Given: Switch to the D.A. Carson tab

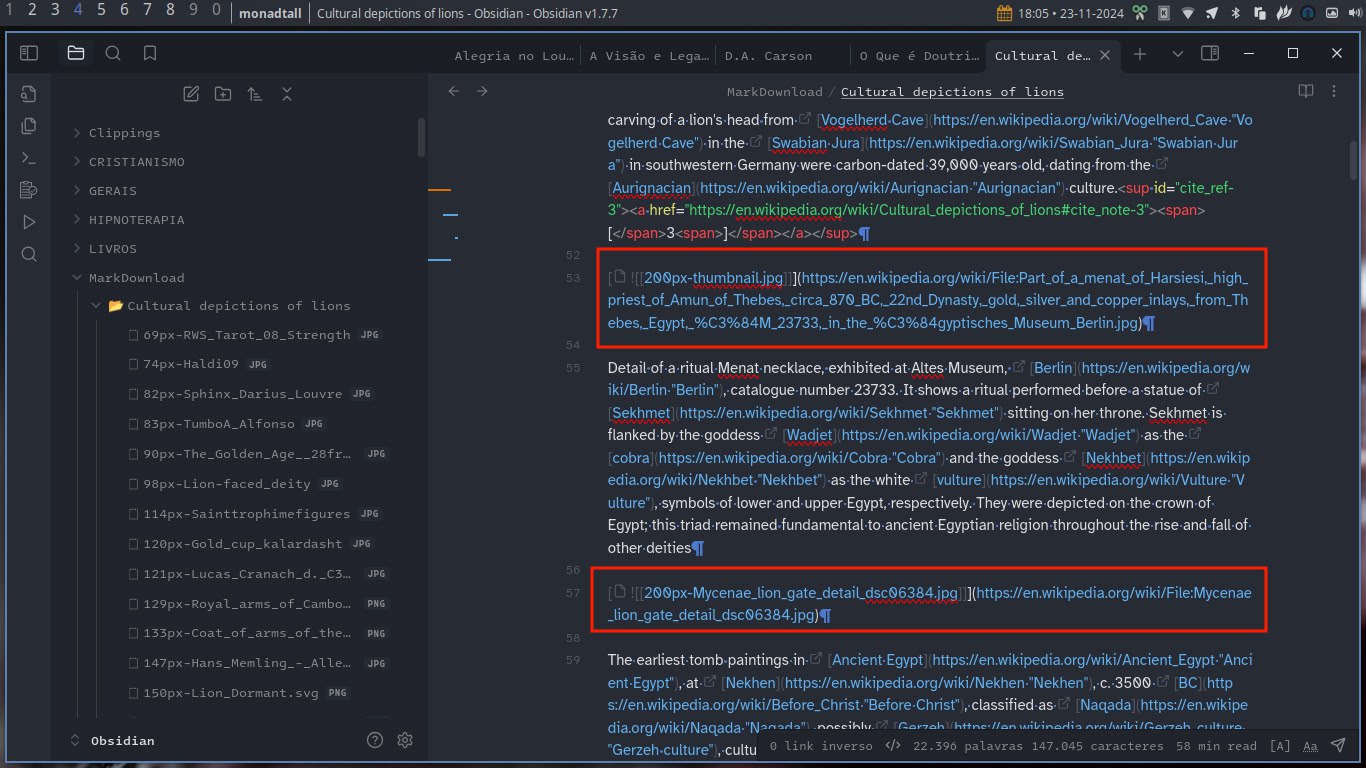Looking at the screenshot, I should point(768,56).
